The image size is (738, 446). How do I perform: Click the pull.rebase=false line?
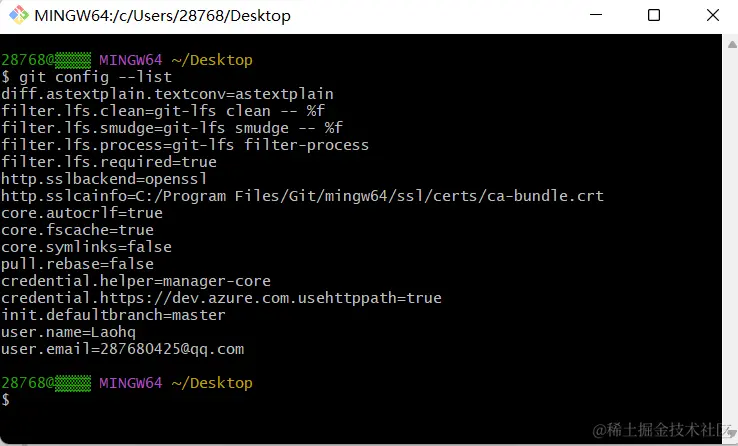(78, 264)
